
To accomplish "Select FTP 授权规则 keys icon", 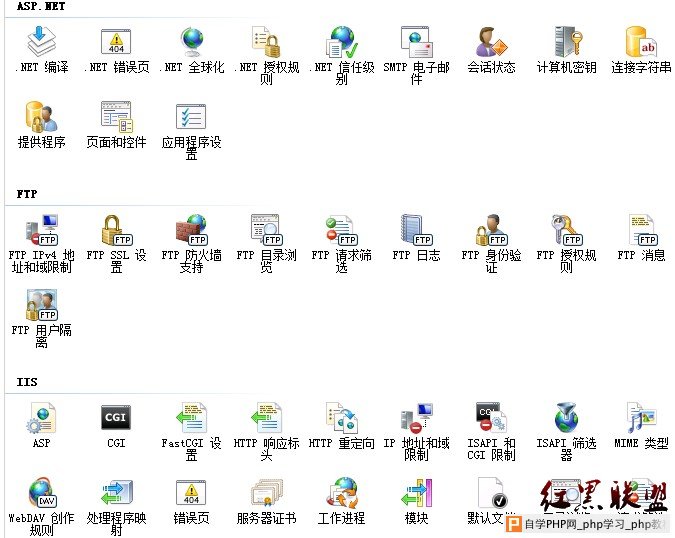I will [x=567, y=229].
